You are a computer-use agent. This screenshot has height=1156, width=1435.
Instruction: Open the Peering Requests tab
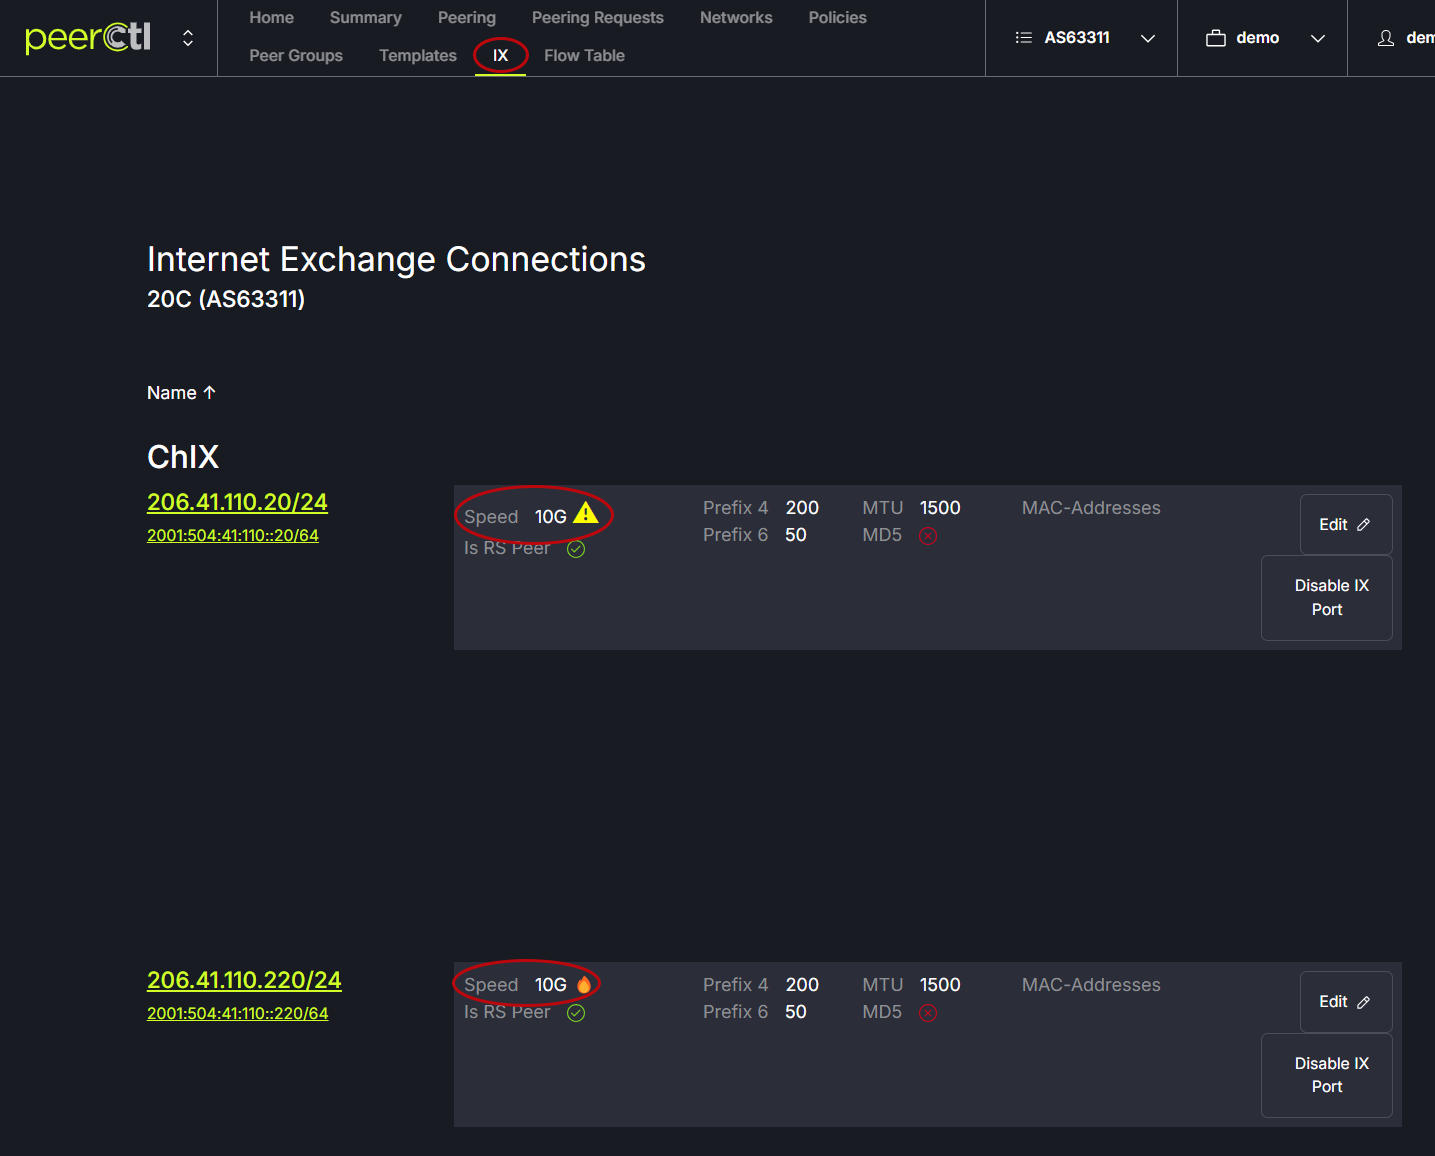[x=597, y=18]
